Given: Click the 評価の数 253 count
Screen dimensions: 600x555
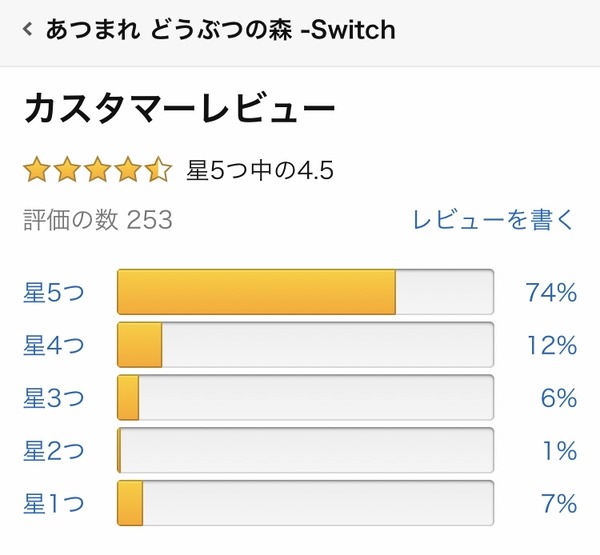Looking at the screenshot, I should 98,219.
